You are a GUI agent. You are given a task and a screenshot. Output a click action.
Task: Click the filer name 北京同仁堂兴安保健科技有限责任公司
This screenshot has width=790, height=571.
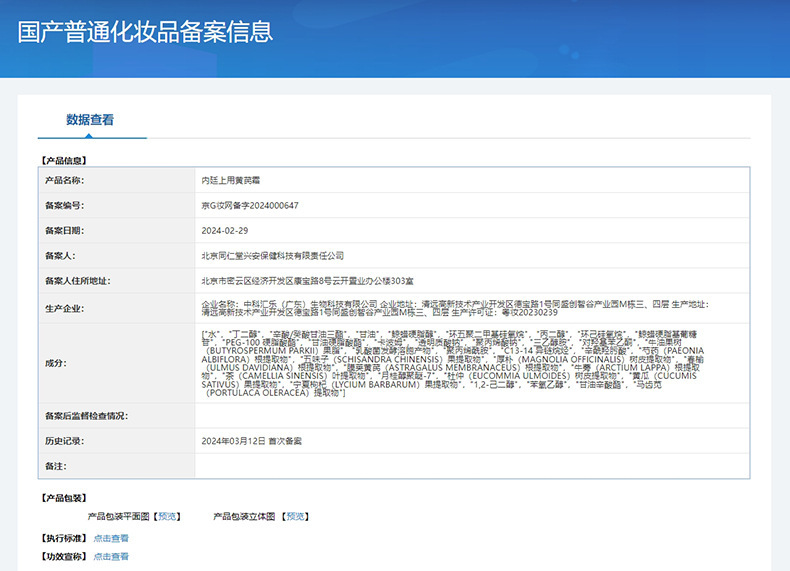click(272, 256)
